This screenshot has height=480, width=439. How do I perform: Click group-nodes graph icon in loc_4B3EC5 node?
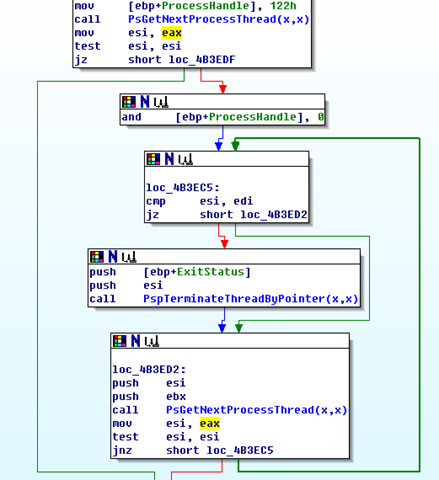(x=186, y=160)
